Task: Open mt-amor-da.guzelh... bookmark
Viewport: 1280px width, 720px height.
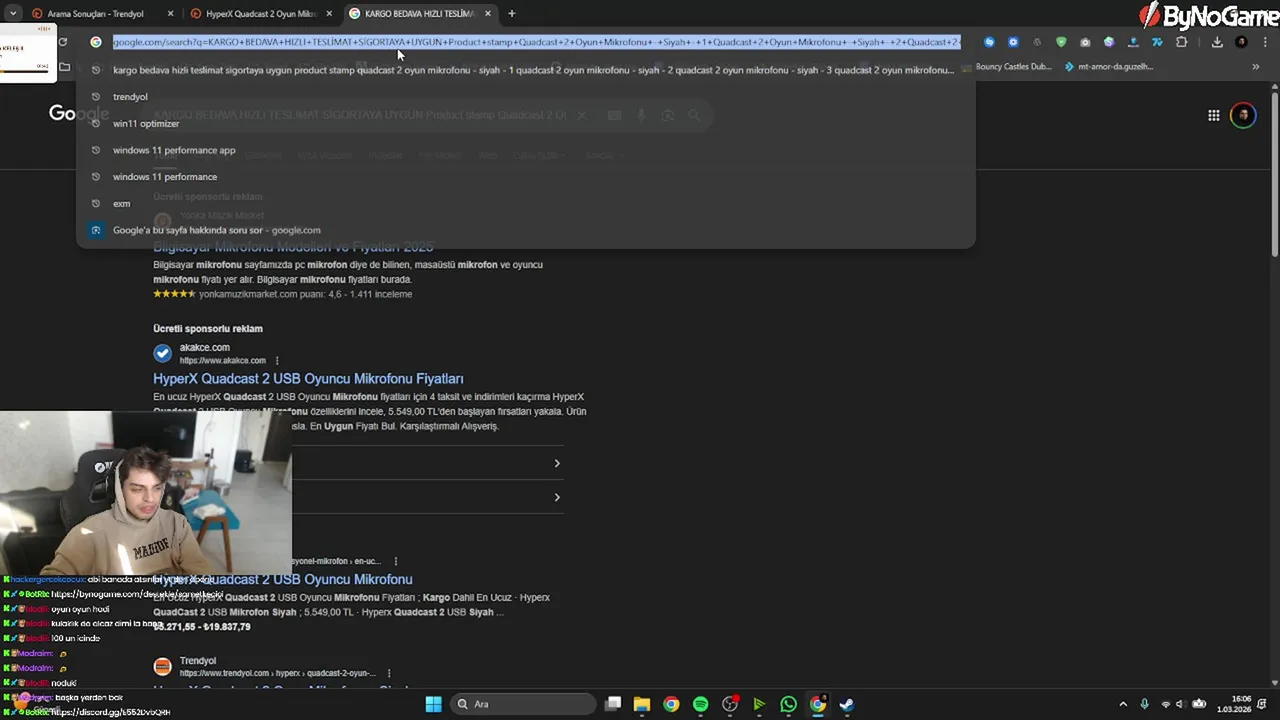Action: 1109,67
